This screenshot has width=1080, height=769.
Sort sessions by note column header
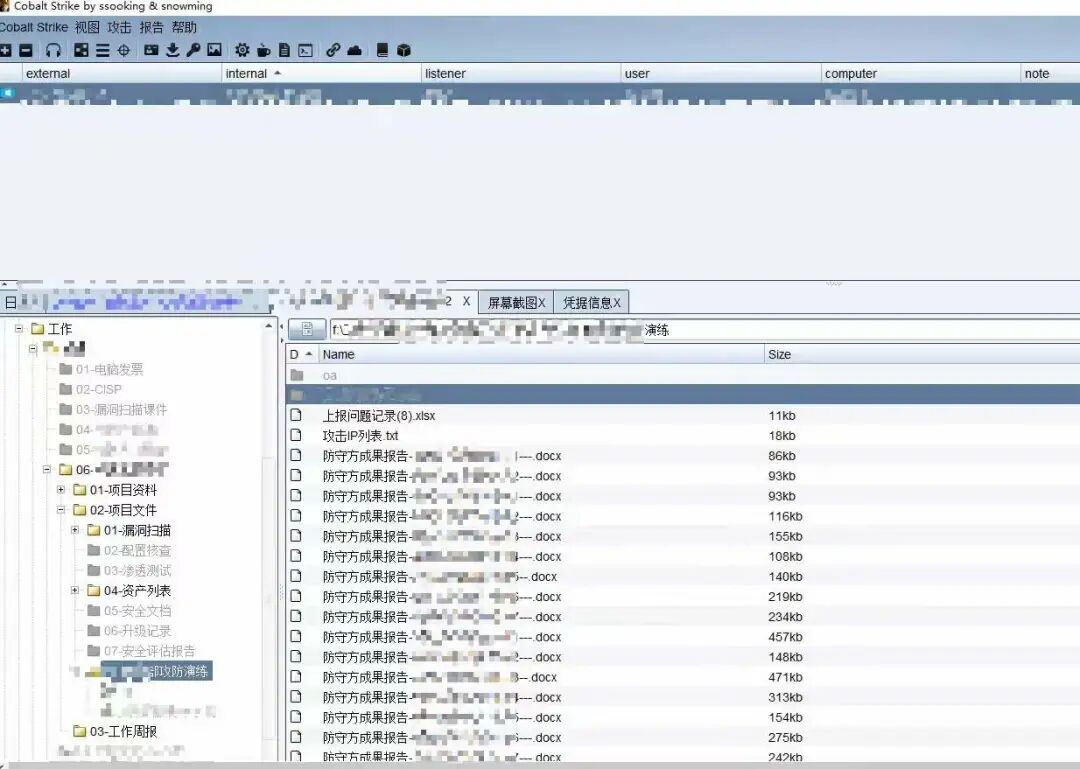[x=1050, y=74]
